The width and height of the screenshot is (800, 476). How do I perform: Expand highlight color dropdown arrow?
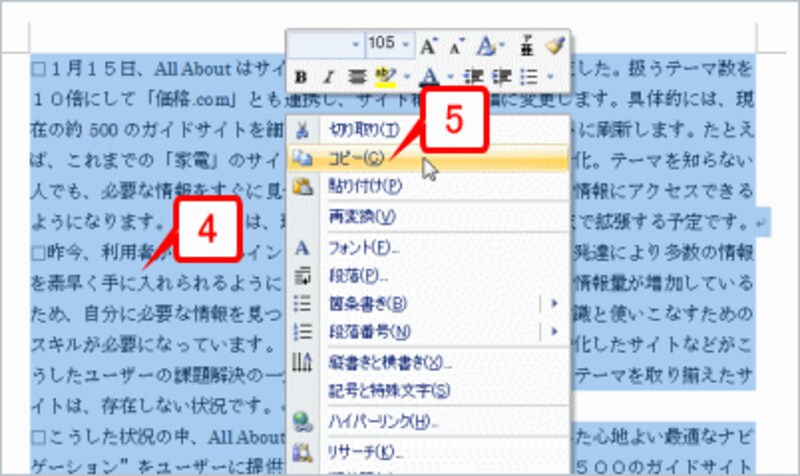pos(406,77)
